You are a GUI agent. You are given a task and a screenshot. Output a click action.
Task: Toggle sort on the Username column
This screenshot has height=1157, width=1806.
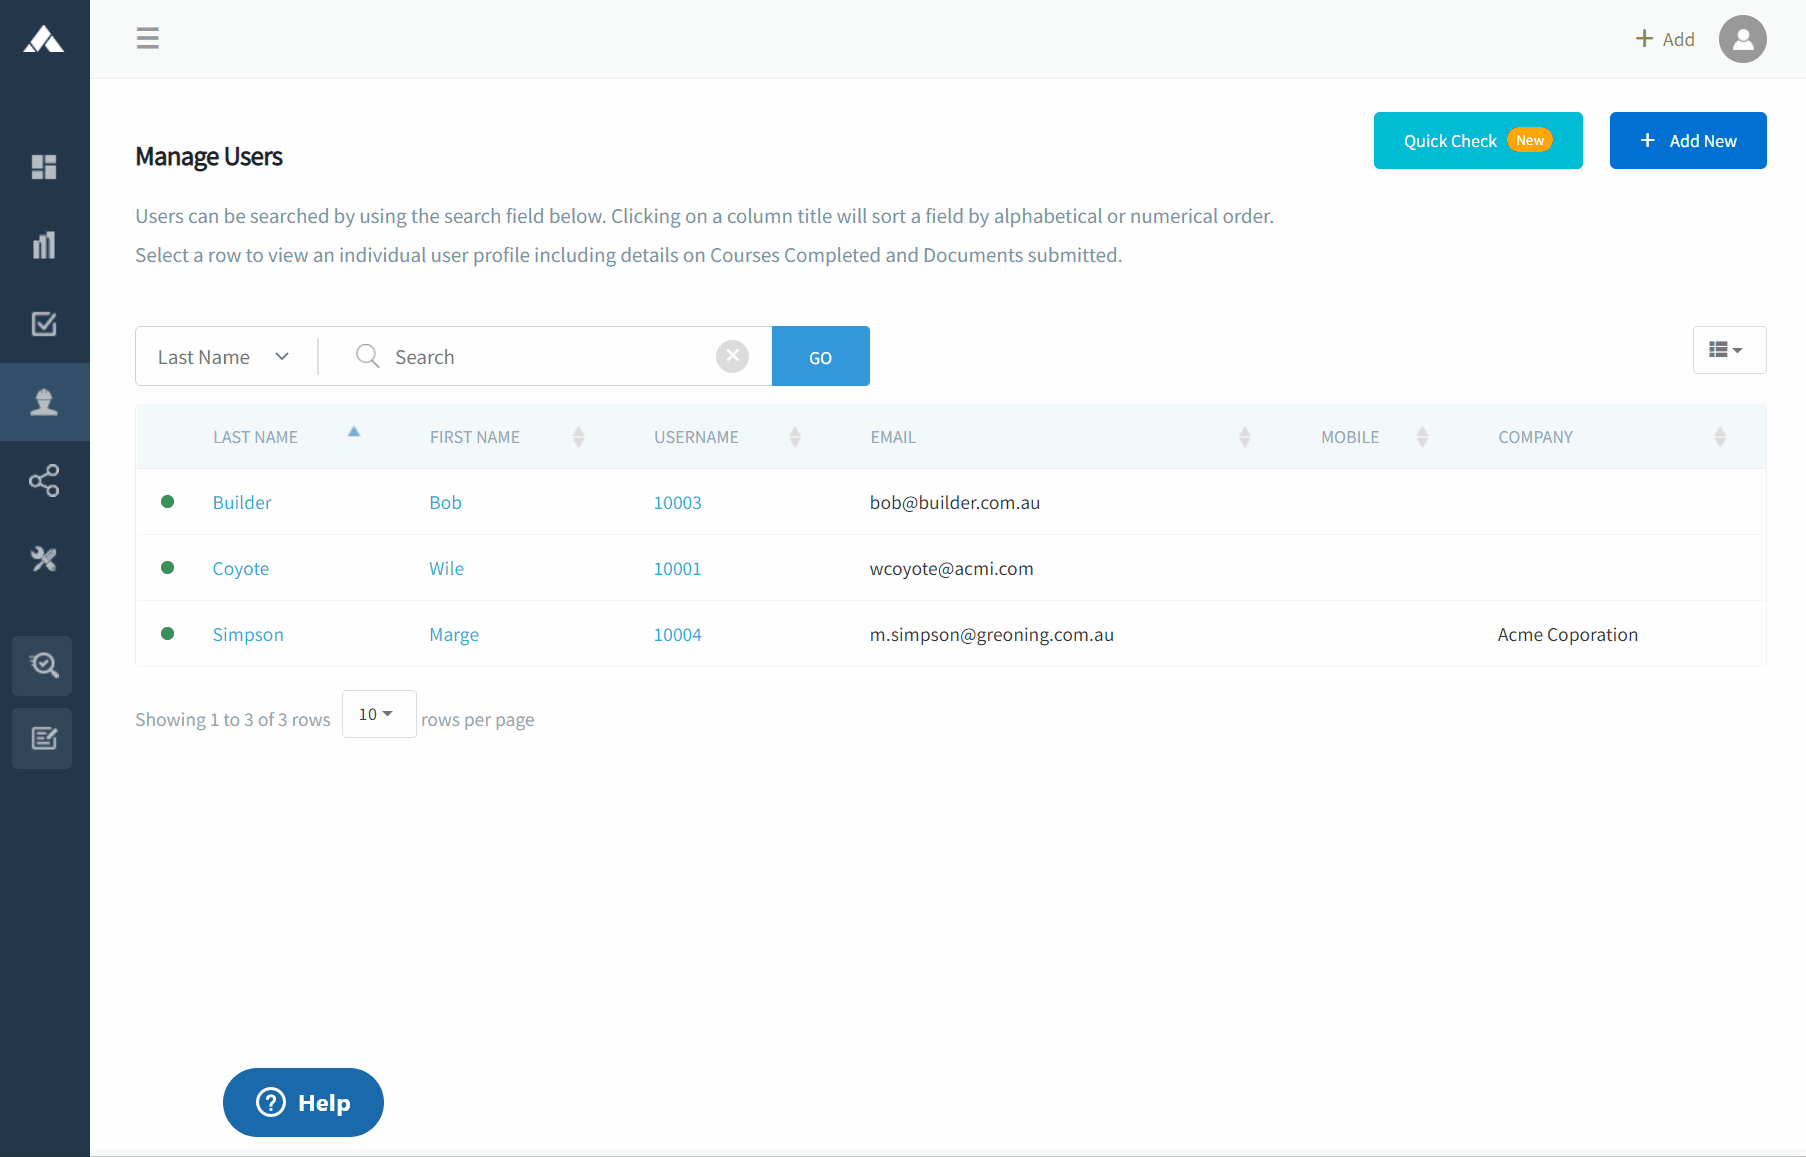[697, 437]
